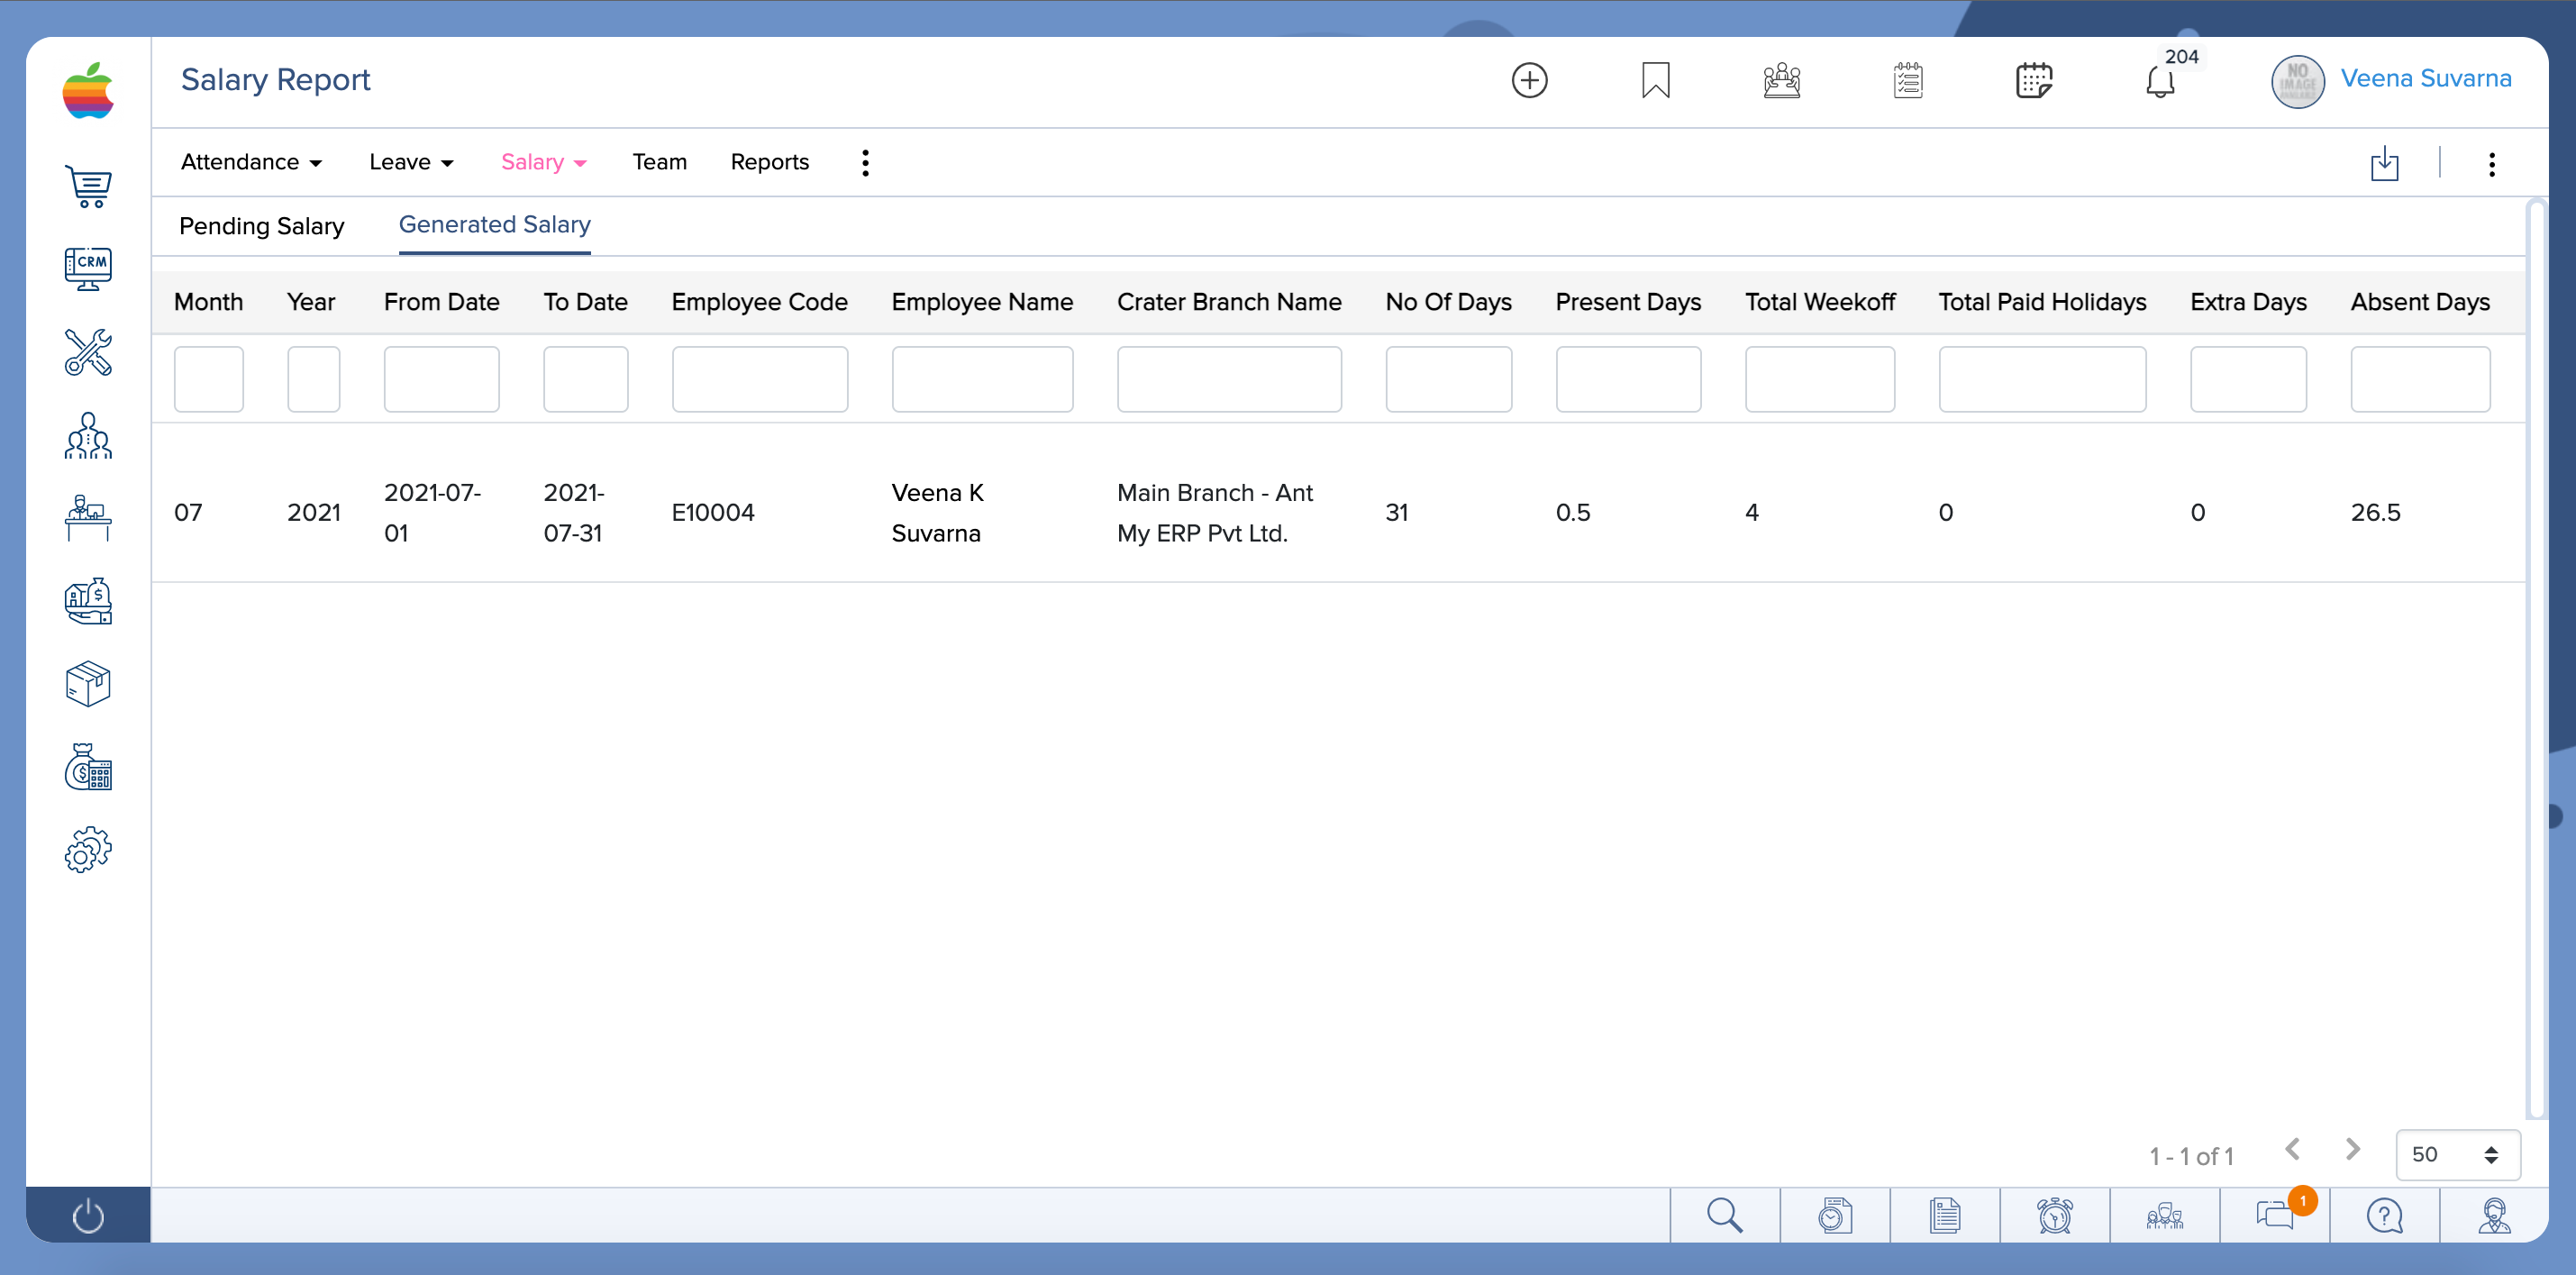Open the Veena Suvarna profile link
Screen dimensions: 2576x1275
[x=2426, y=79]
